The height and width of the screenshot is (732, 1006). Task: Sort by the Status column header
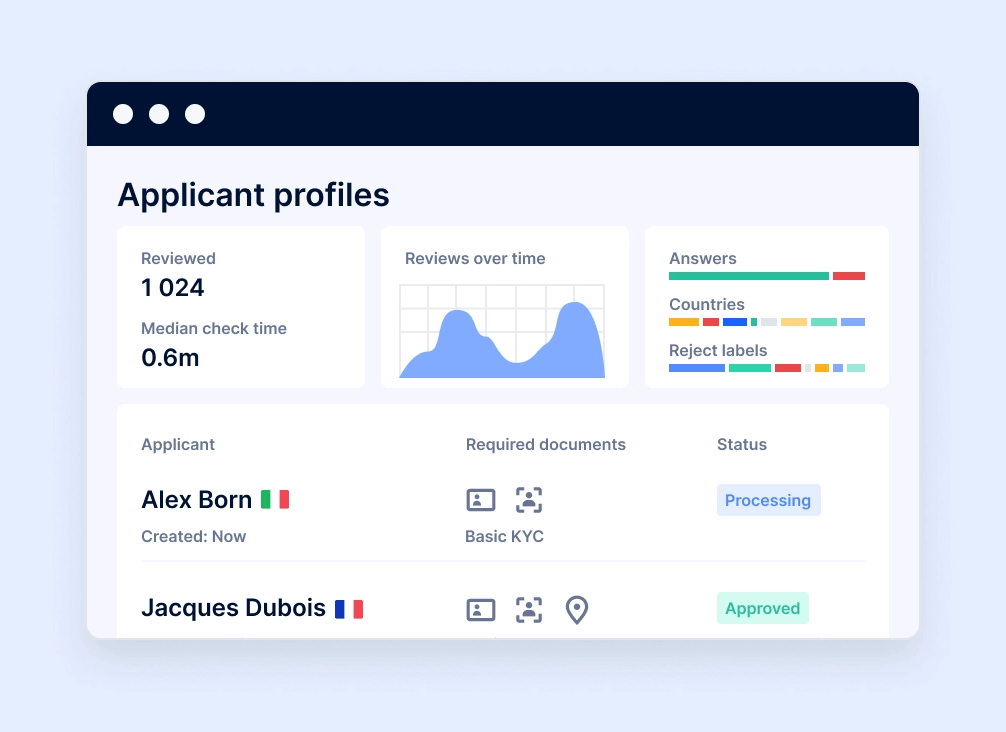tap(742, 444)
